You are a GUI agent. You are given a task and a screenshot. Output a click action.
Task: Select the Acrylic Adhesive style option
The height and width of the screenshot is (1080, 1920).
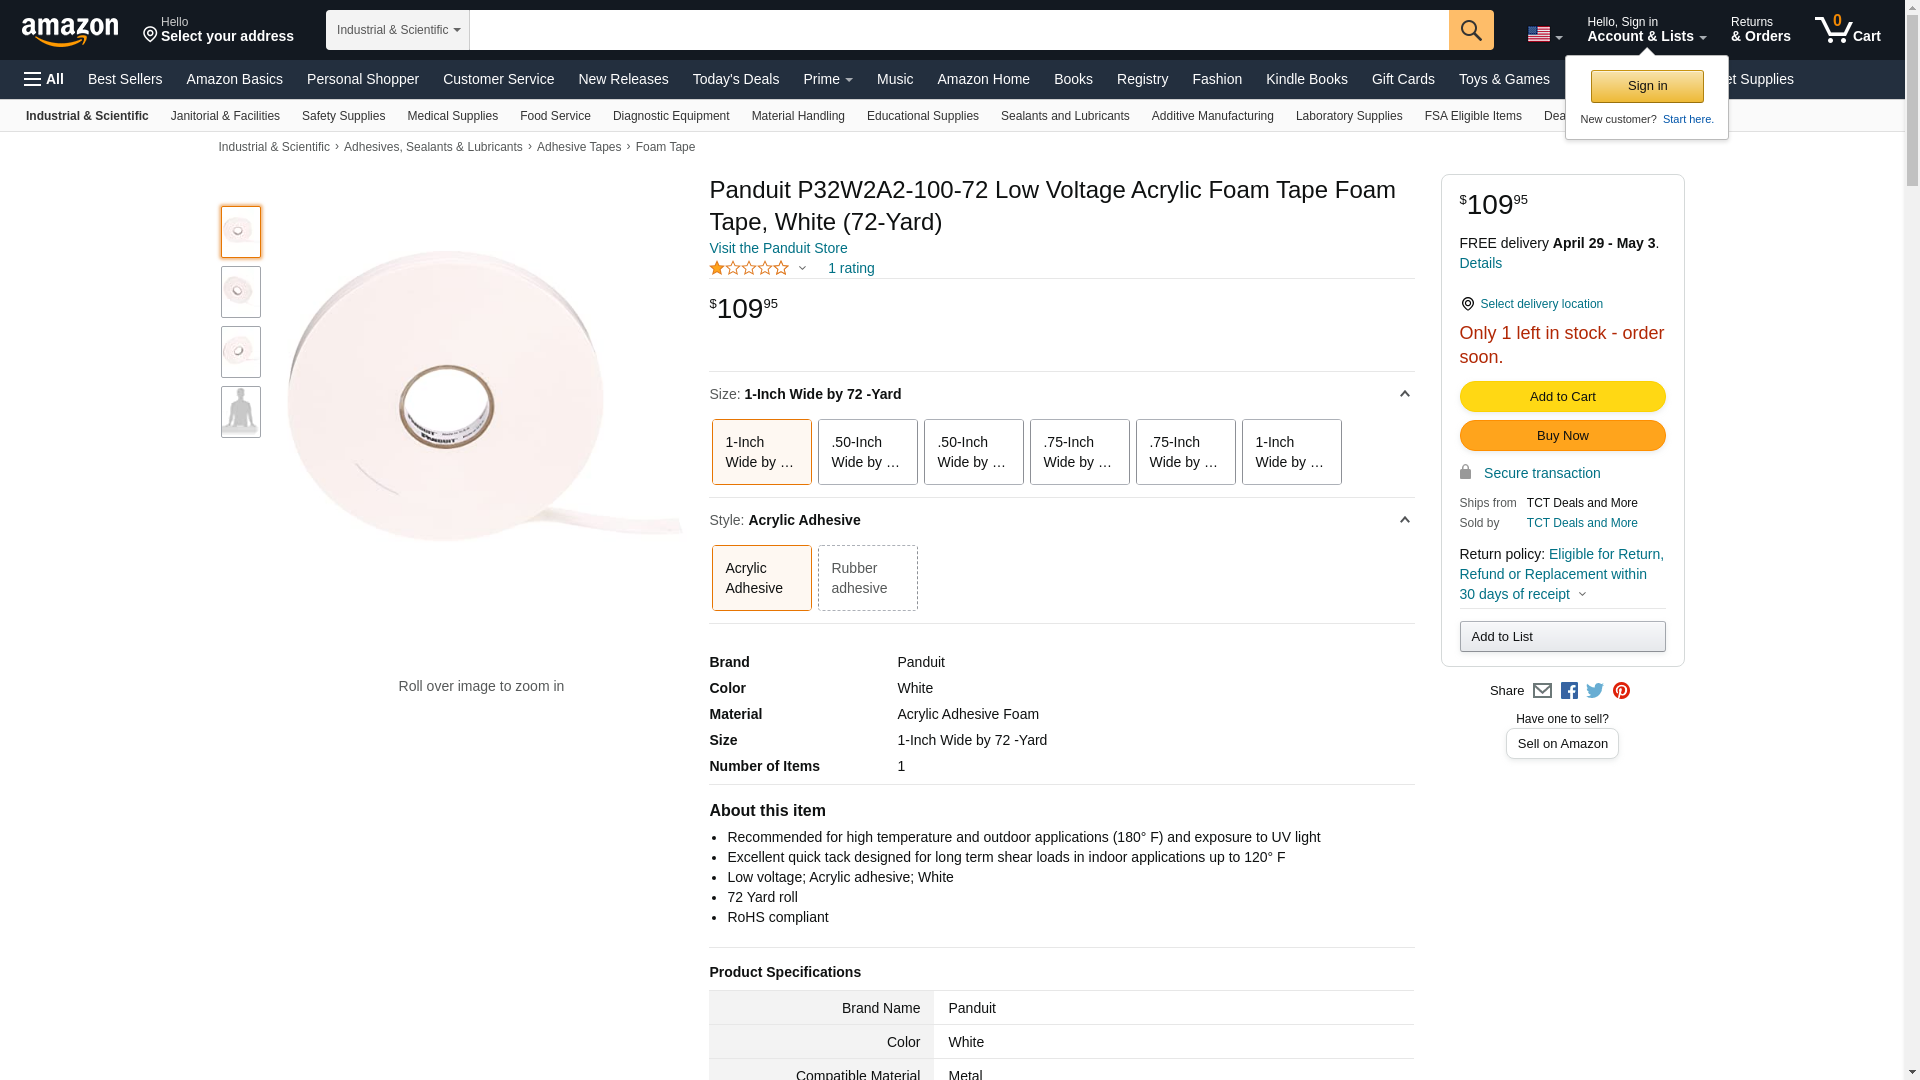pyautogui.click(x=761, y=578)
